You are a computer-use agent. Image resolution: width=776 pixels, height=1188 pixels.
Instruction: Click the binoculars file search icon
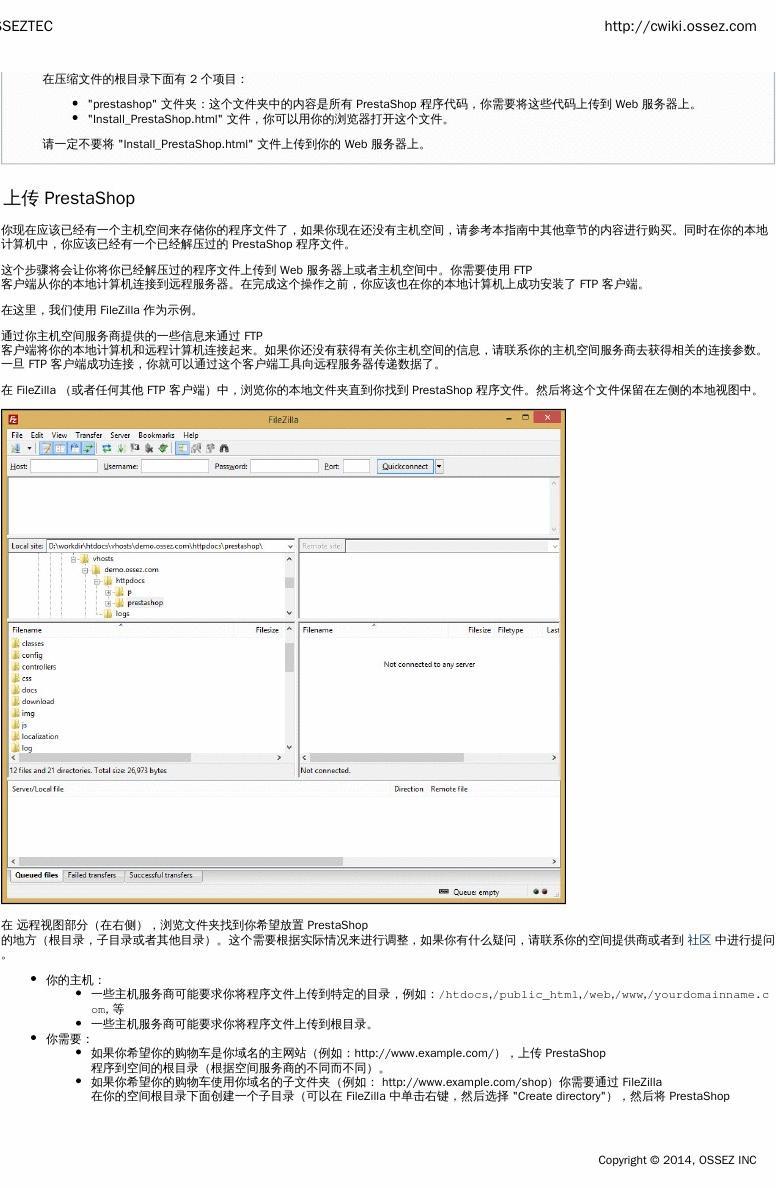point(224,449)
